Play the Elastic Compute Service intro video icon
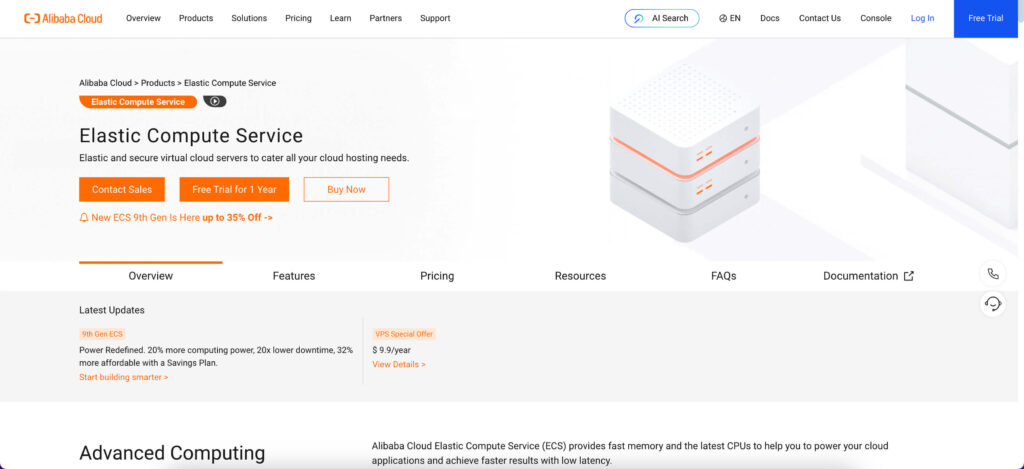 point(215,101)
